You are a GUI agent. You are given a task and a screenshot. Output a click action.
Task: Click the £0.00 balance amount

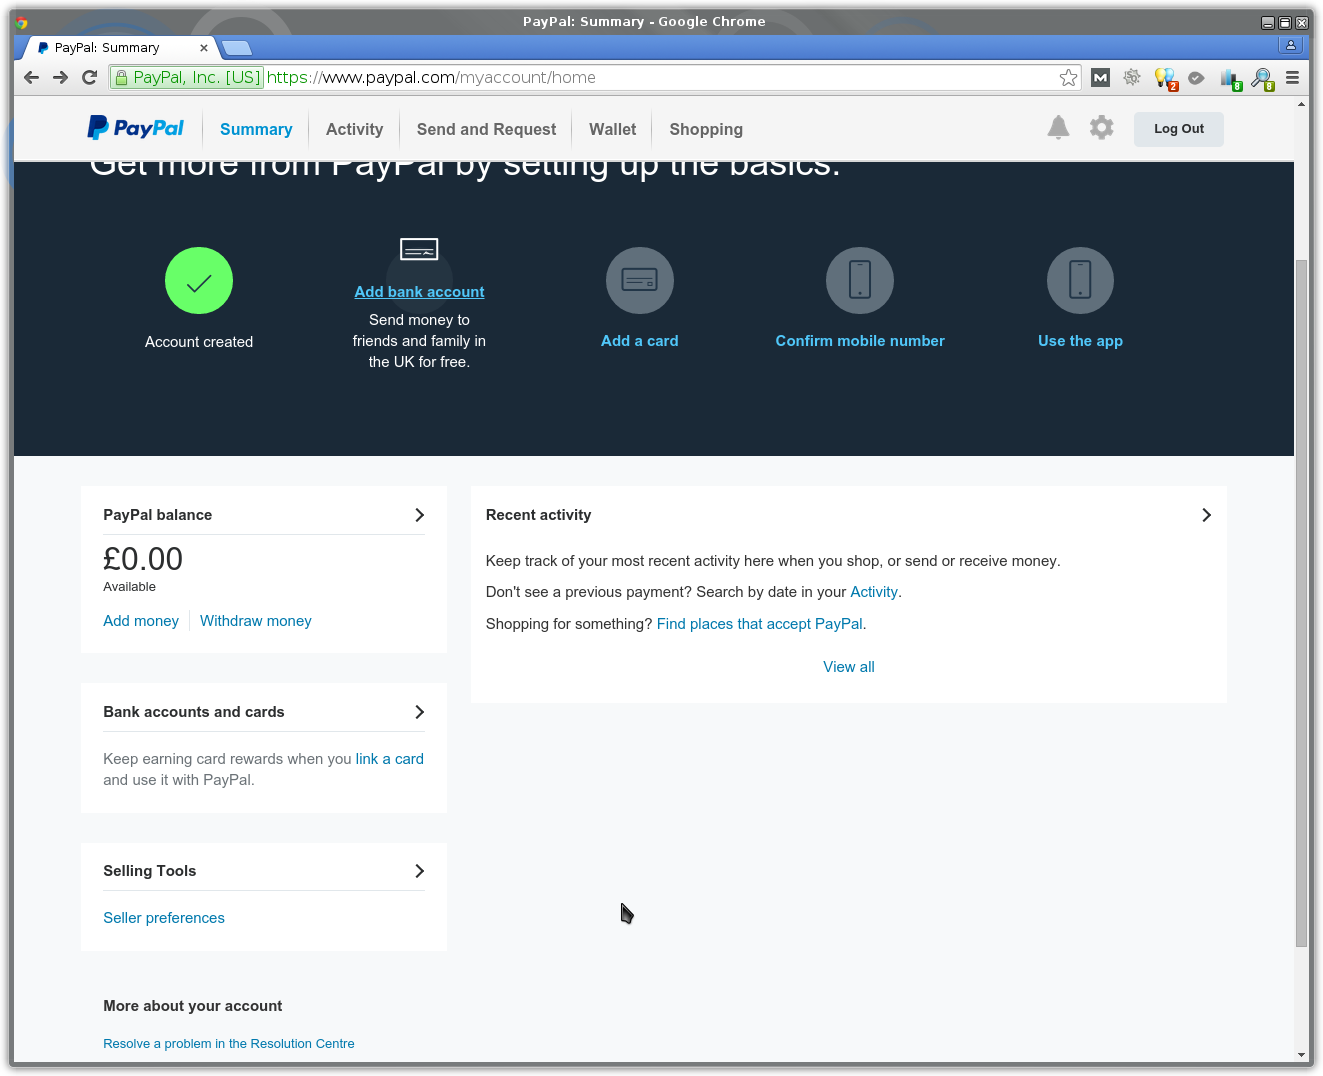click(143, 559)
